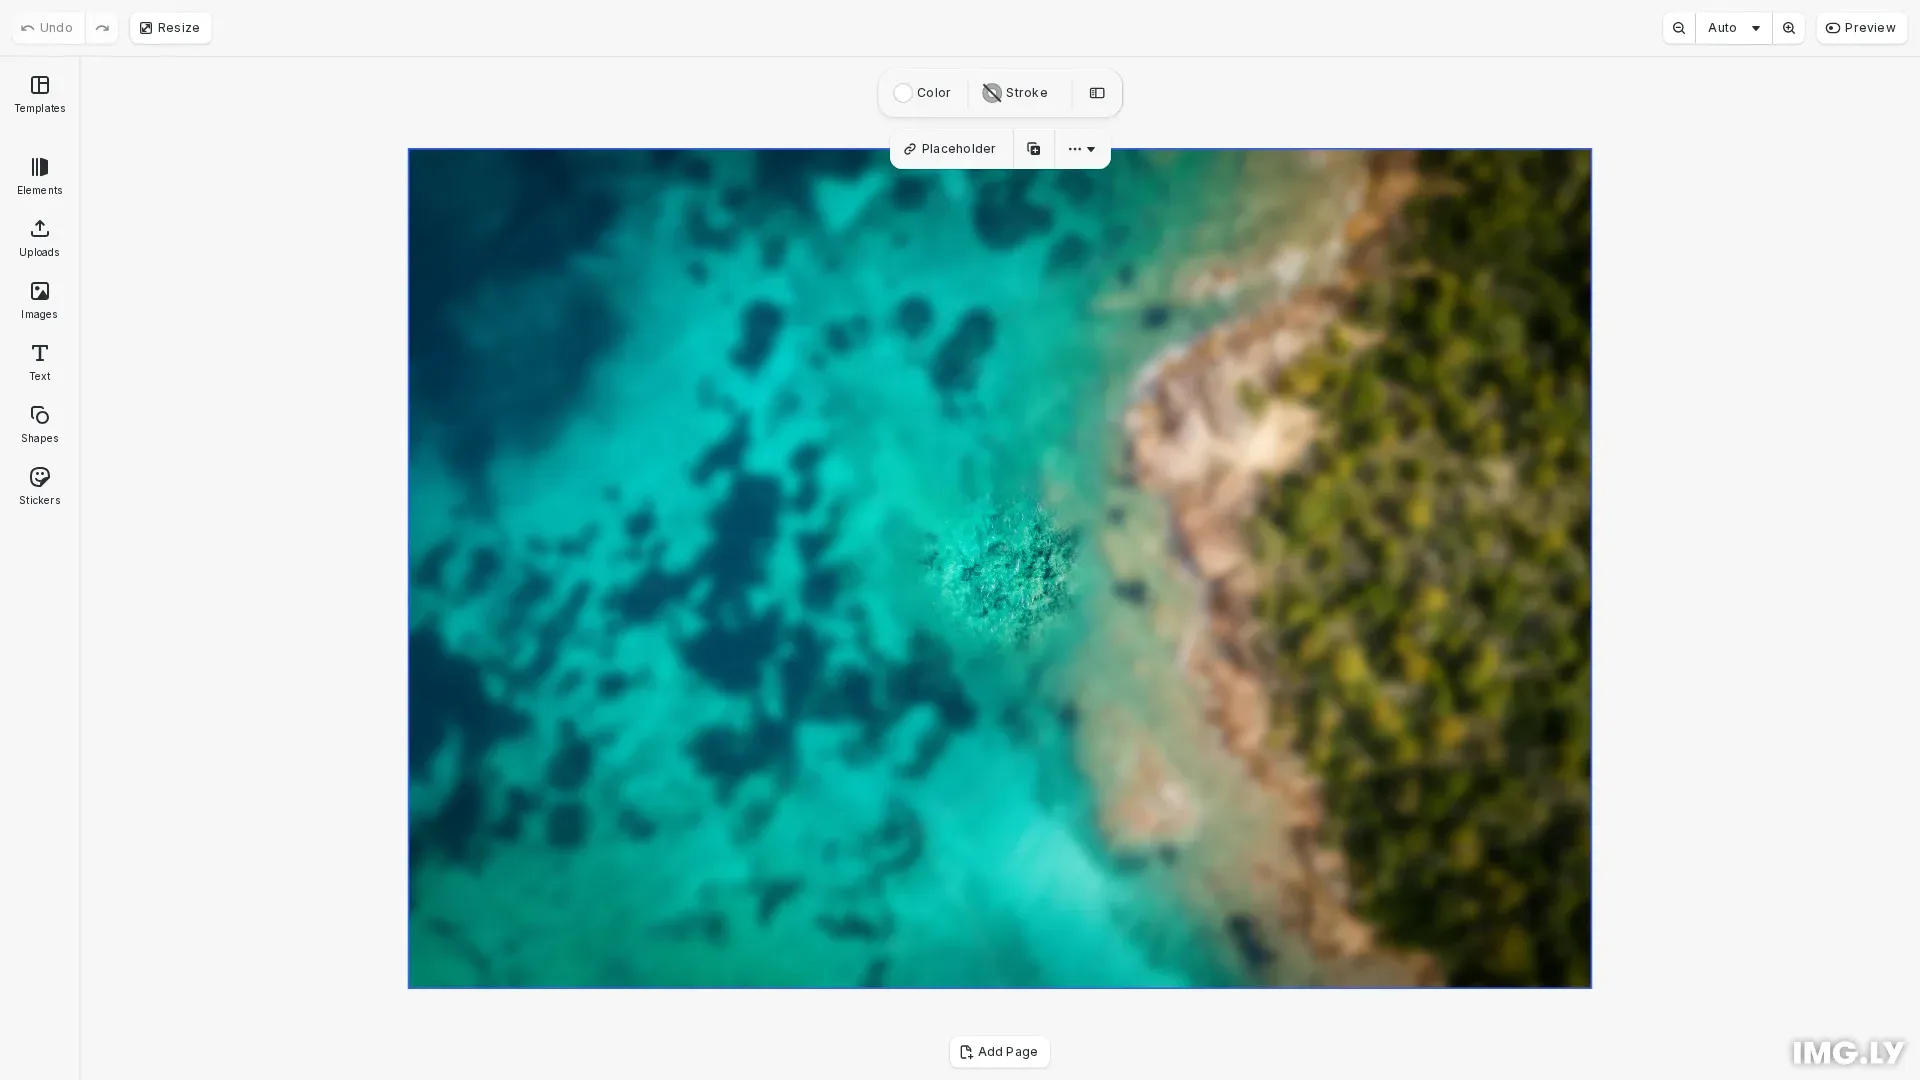This screenshot has width=1920, height=1080.
Task: Click the Resize button
Action: [x=170, y=28]
